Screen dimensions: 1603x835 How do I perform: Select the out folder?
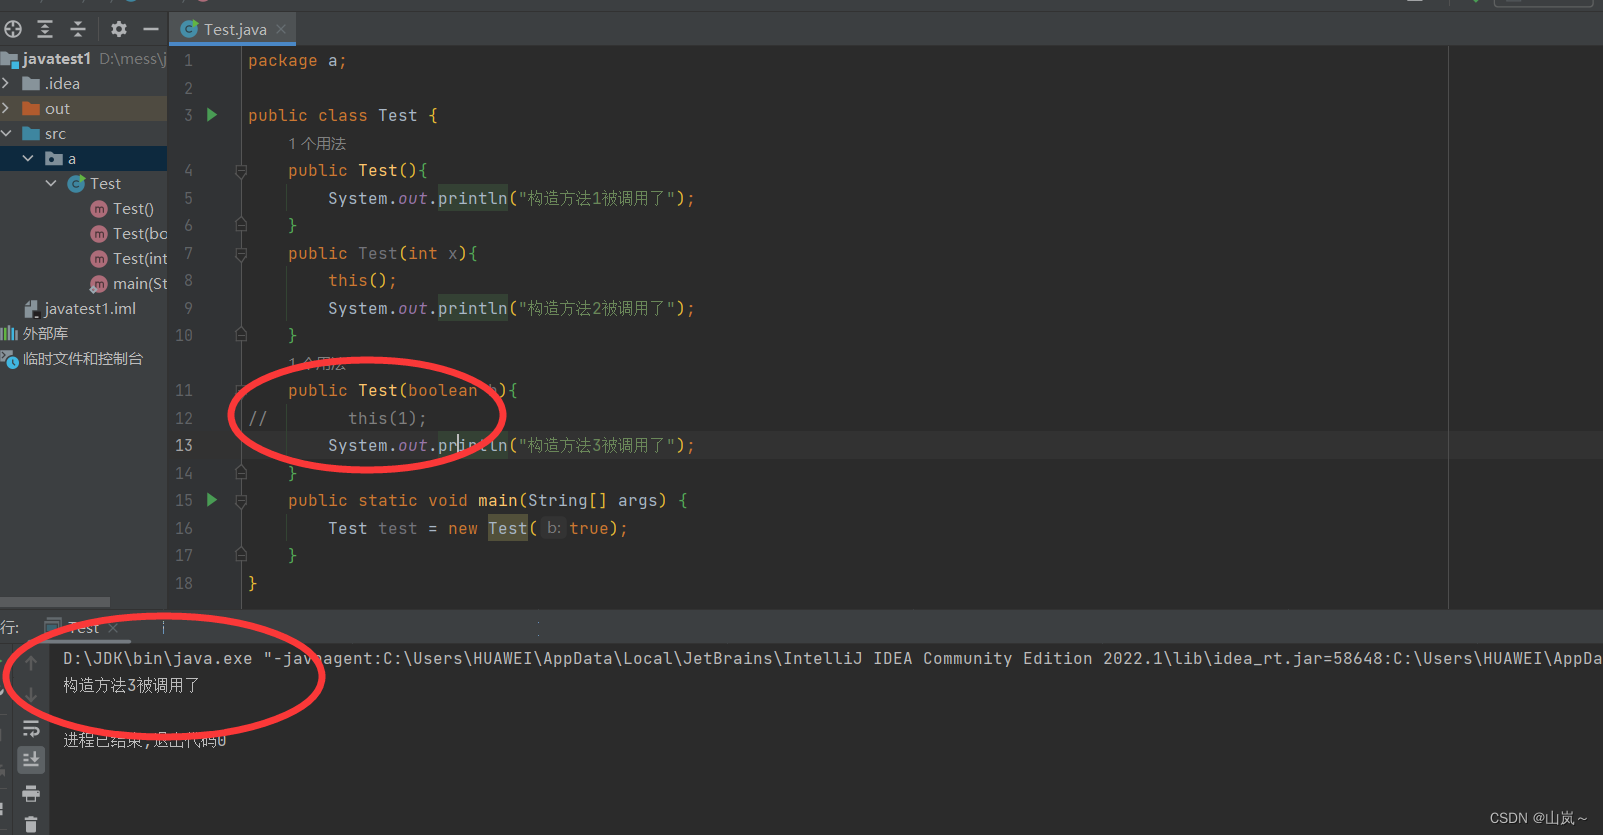tap(57, 108)
